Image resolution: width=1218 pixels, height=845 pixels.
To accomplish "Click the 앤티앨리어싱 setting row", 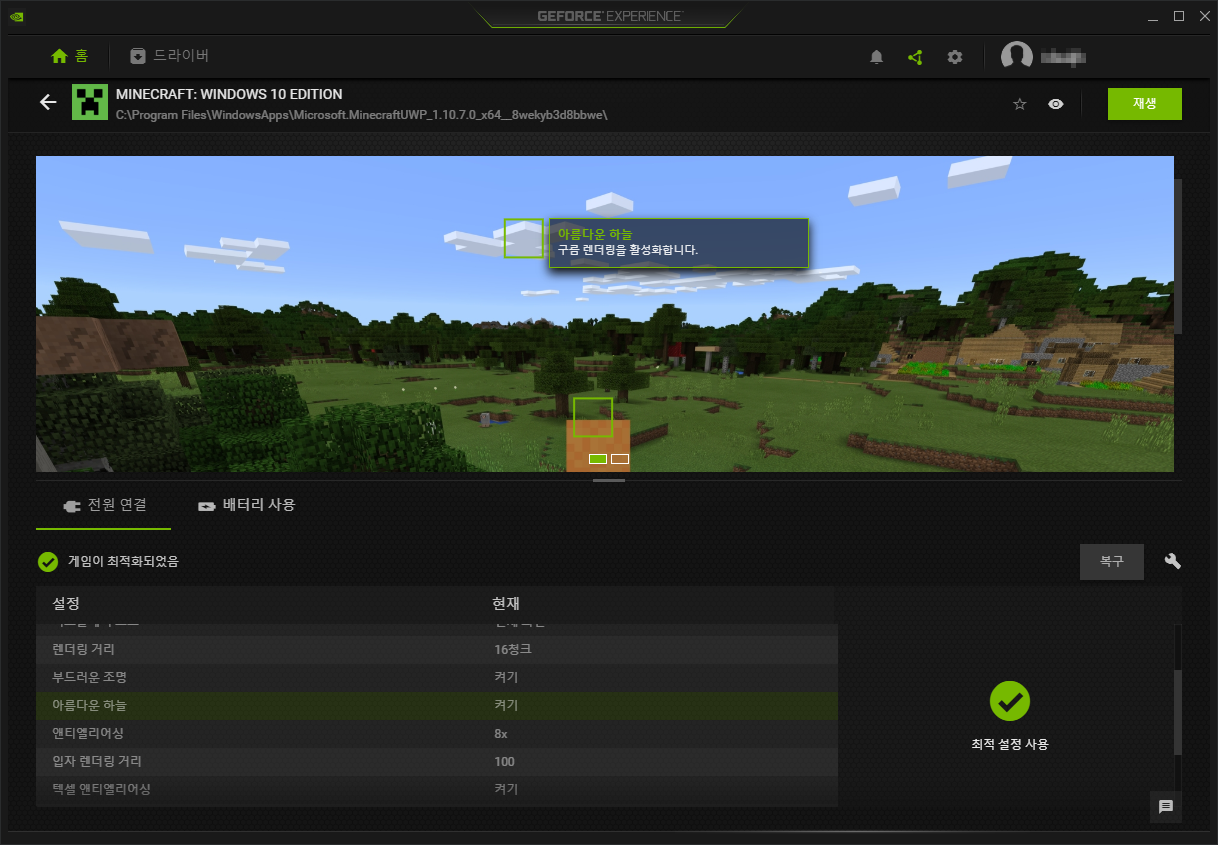I will click(x=436, y=733).
